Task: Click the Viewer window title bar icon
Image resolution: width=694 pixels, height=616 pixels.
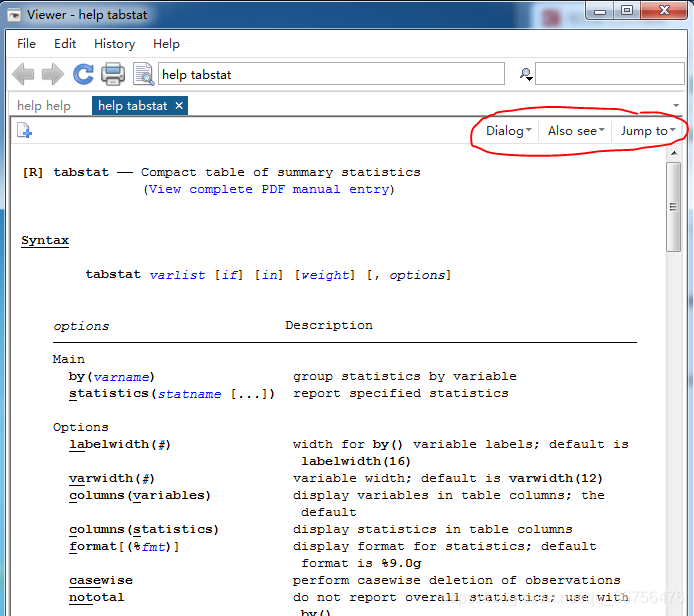Action: pyautogui.click(x=14, y=15)
